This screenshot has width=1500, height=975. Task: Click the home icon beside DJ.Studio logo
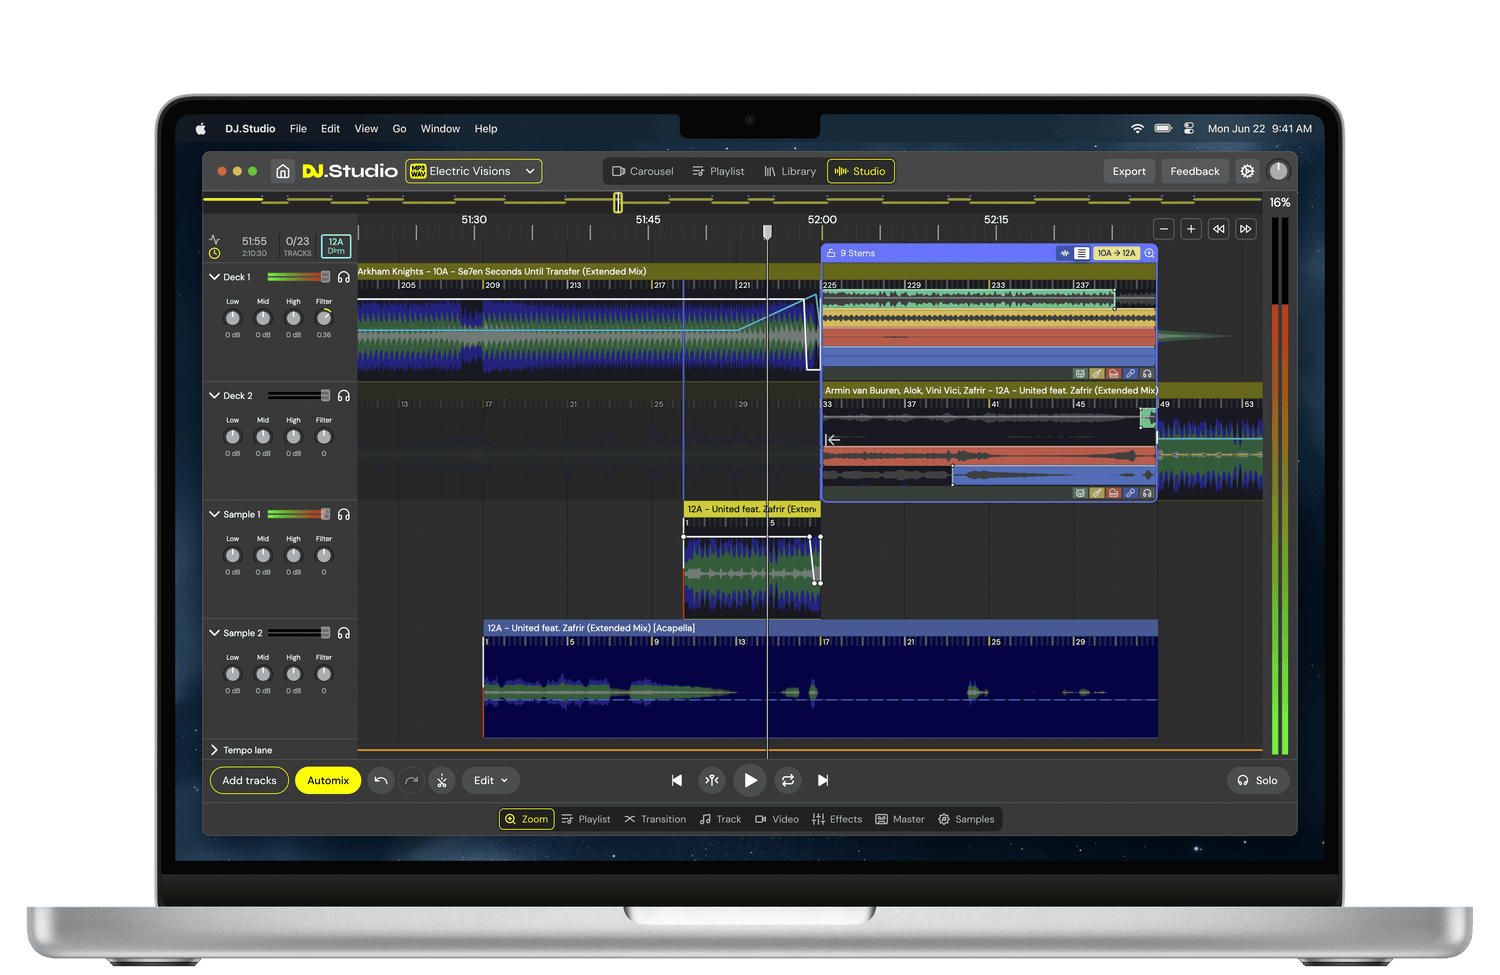(x=283, y=171)
